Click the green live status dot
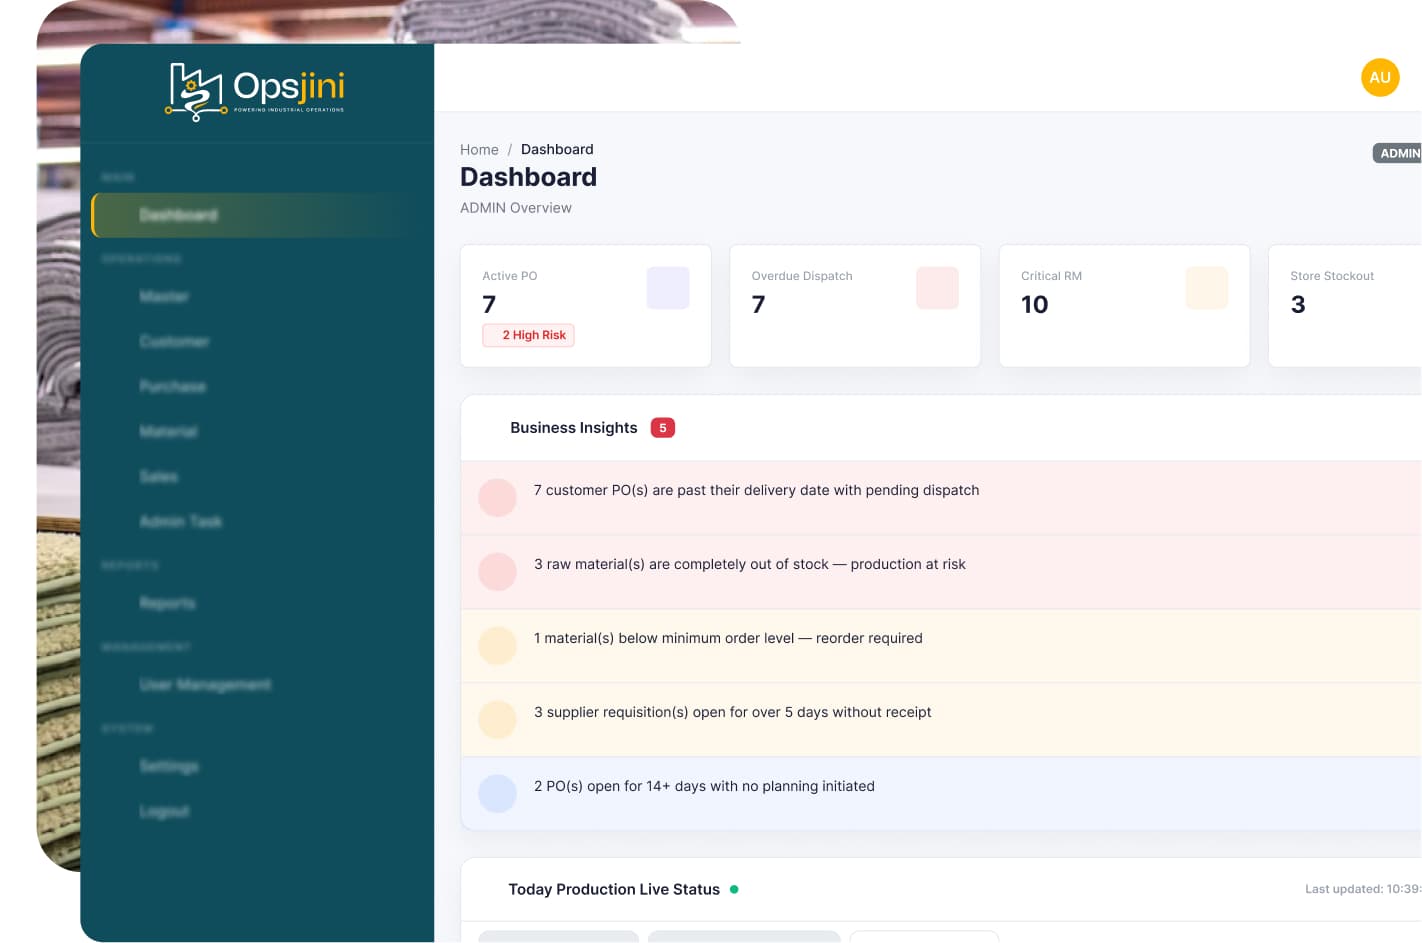 click(734, 889)
